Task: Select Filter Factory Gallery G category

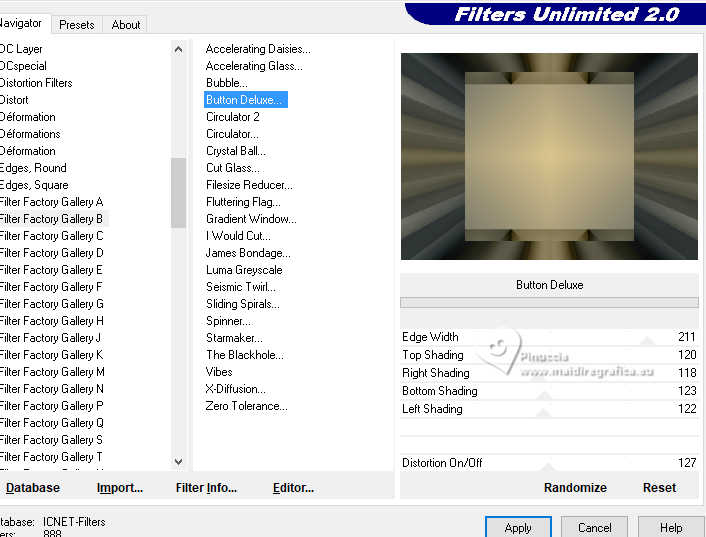Action: (51, 304)
